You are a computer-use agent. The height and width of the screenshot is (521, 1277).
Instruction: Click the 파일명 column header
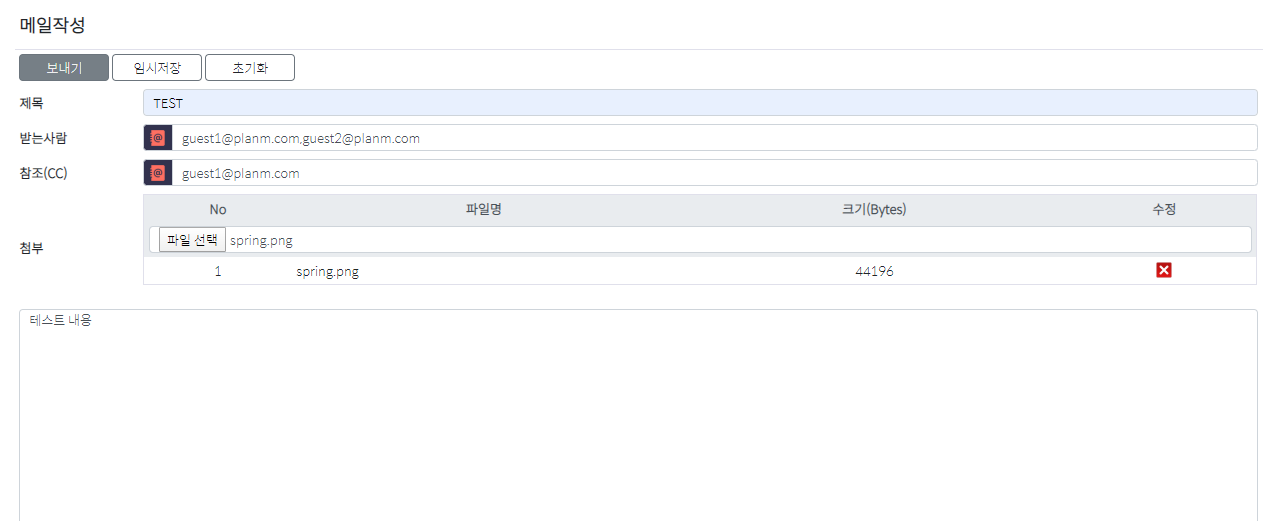pyautogui.click(x=483, y=209)
